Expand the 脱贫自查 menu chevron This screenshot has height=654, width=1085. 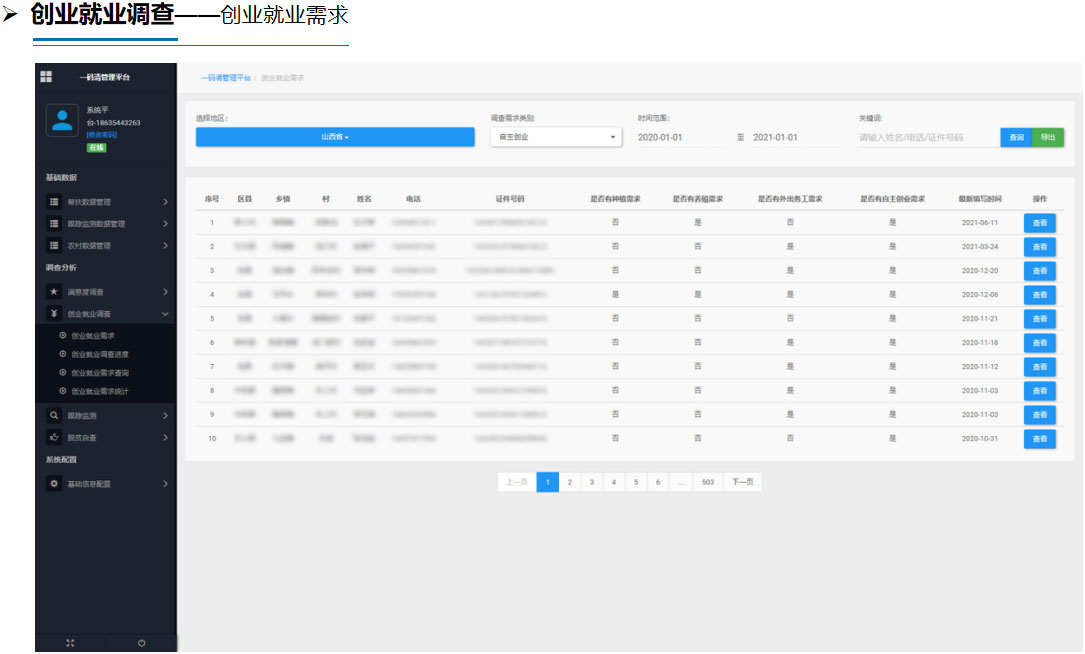coord(165,437)
